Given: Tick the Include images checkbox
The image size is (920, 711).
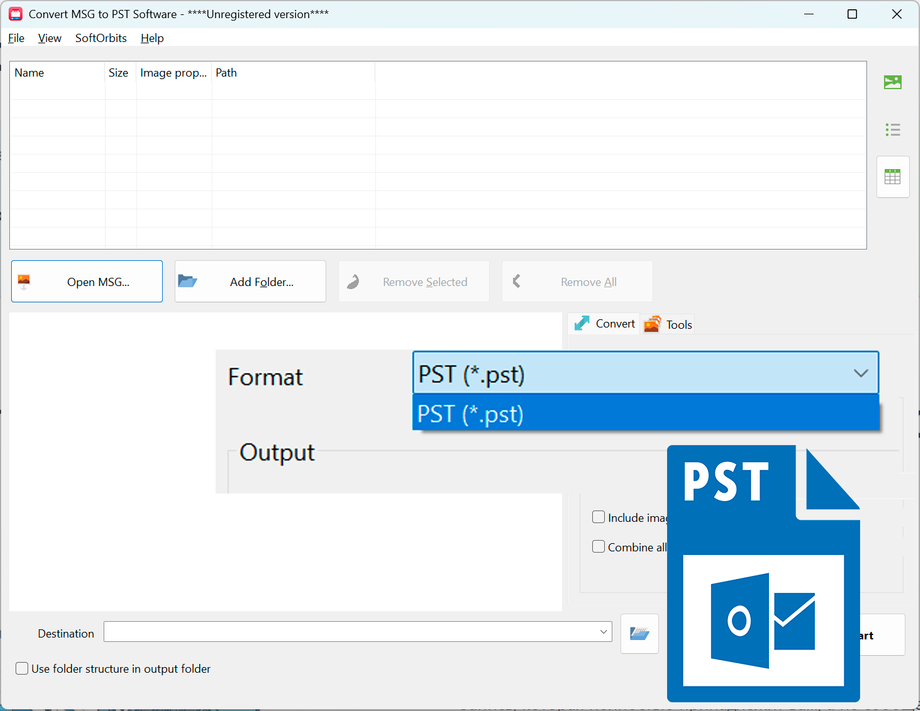Looking at the screenshot, I should point(598,517).
